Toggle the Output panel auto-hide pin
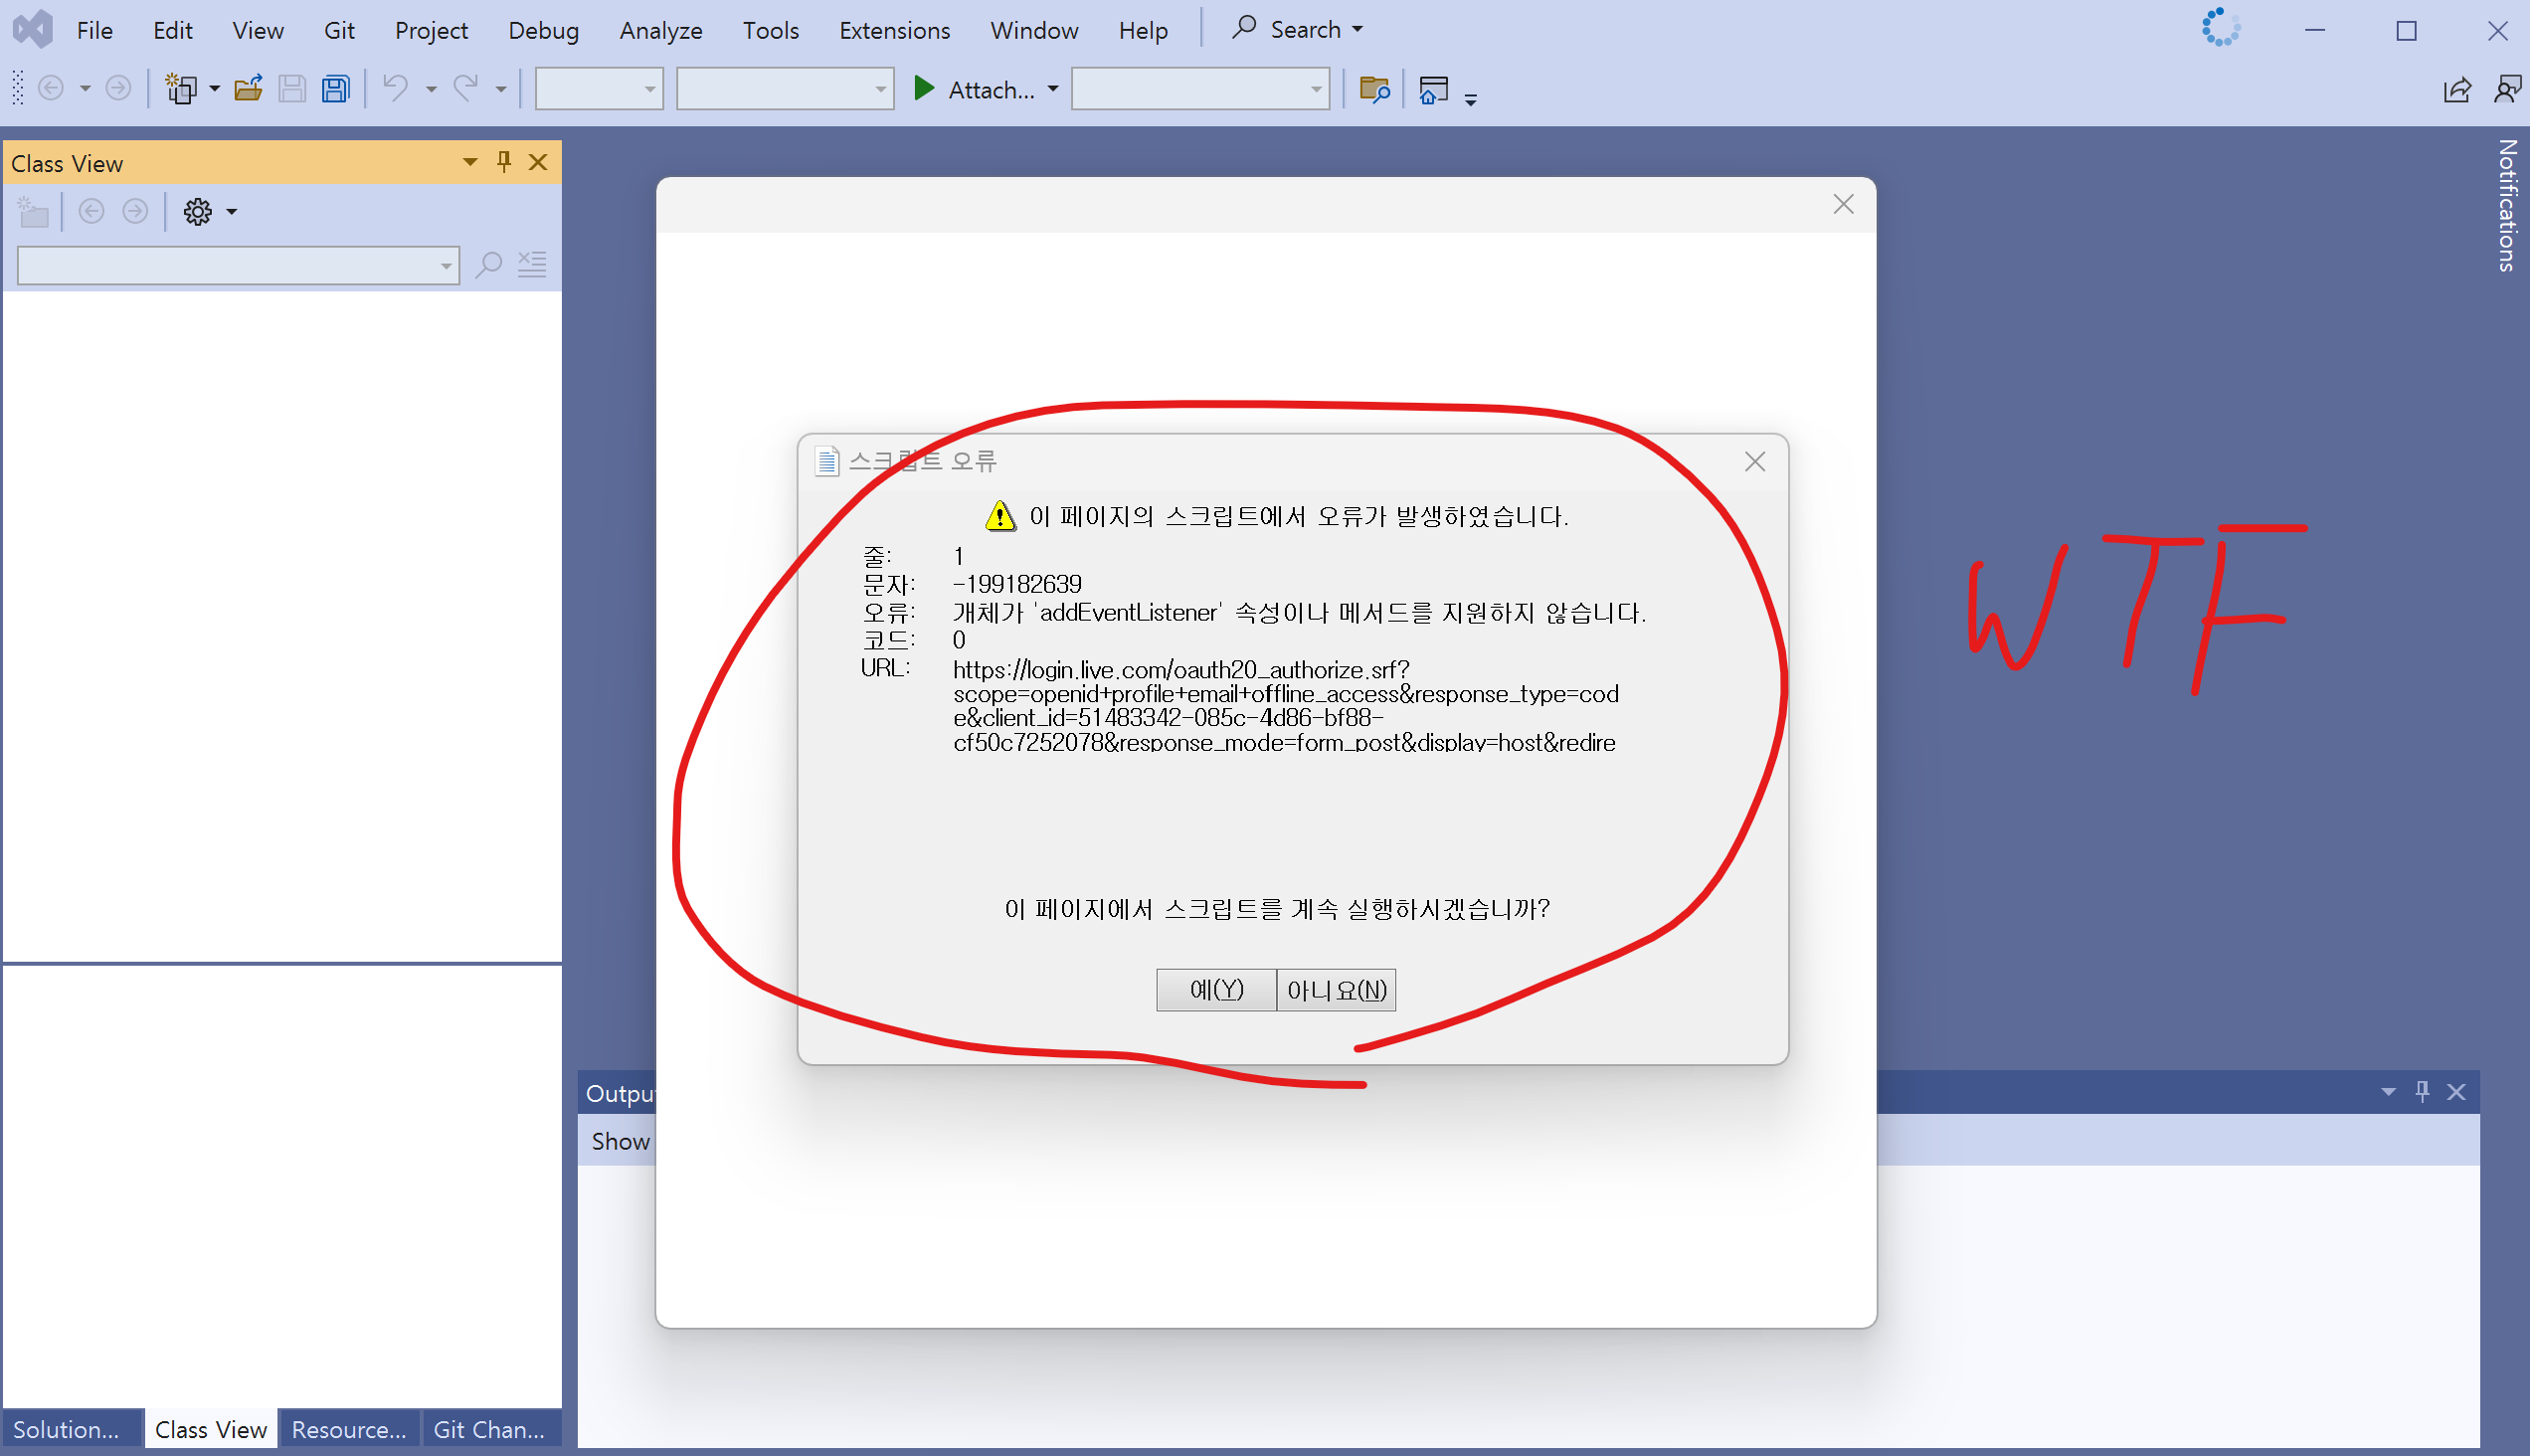Viewport: 2530px width, 1456px height. pos(2422,1092)
